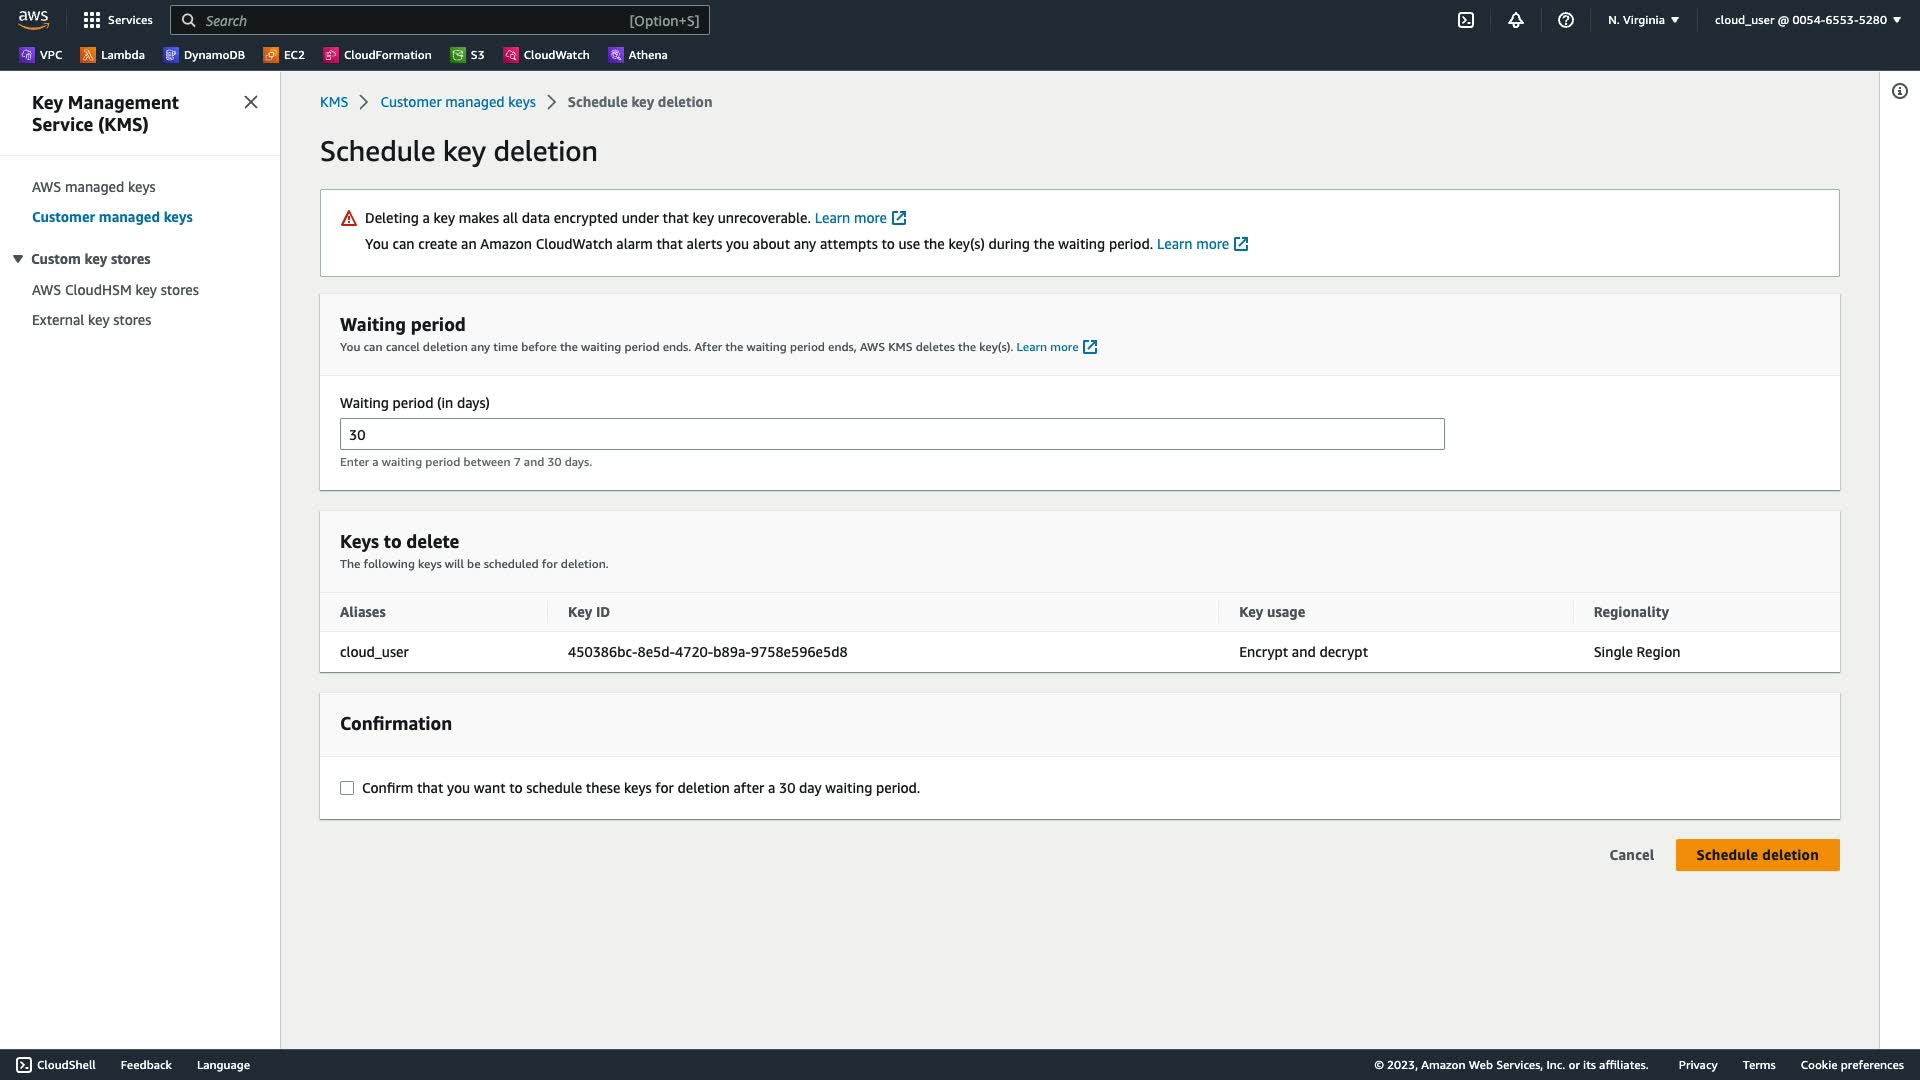This screenshot has height=1080, width=1920.
Task: Open External key stores in sidebar
Action: pos(91,320)
